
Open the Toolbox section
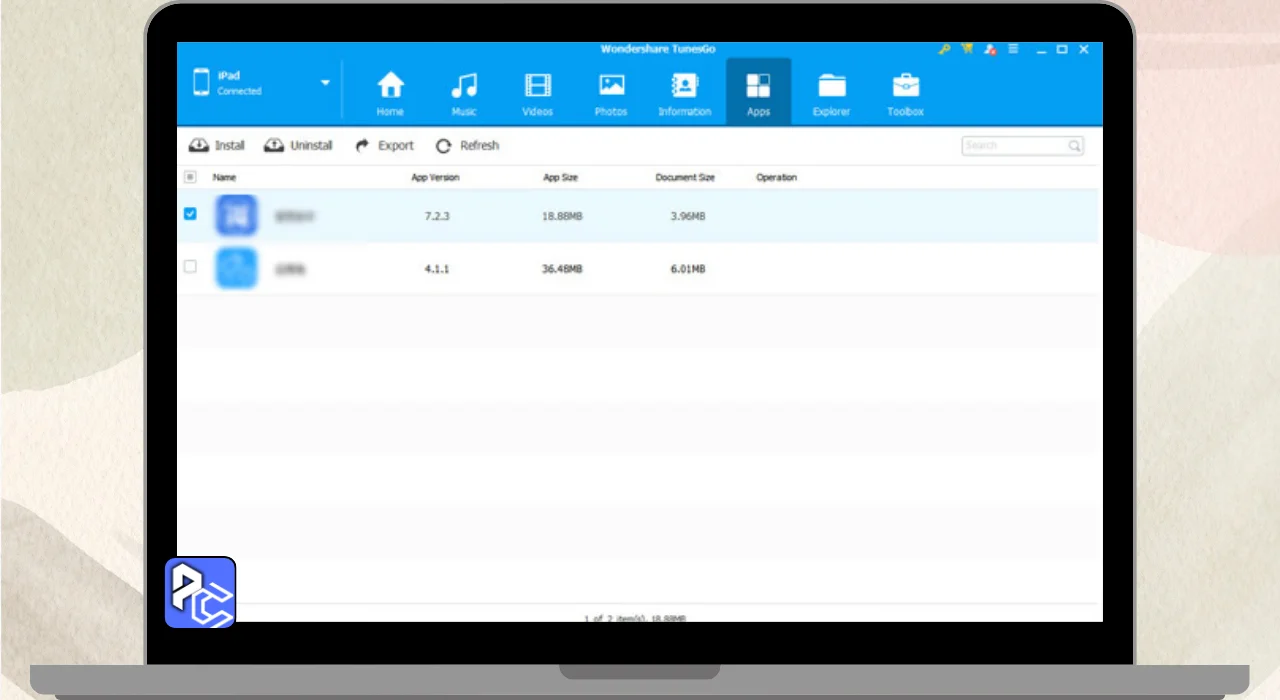tap(905, 93)
